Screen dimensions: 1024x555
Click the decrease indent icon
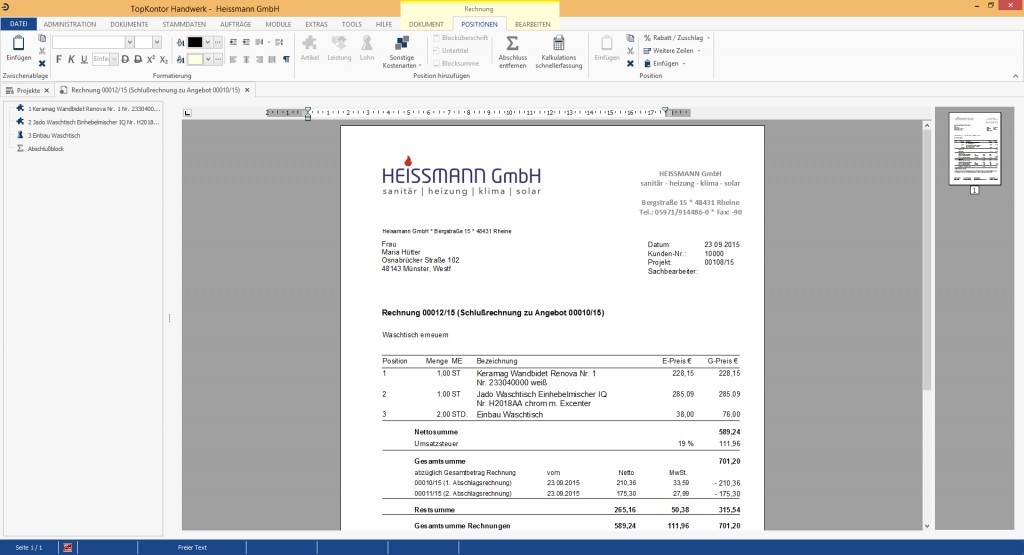pyautogui.click(x=233, y=42)
